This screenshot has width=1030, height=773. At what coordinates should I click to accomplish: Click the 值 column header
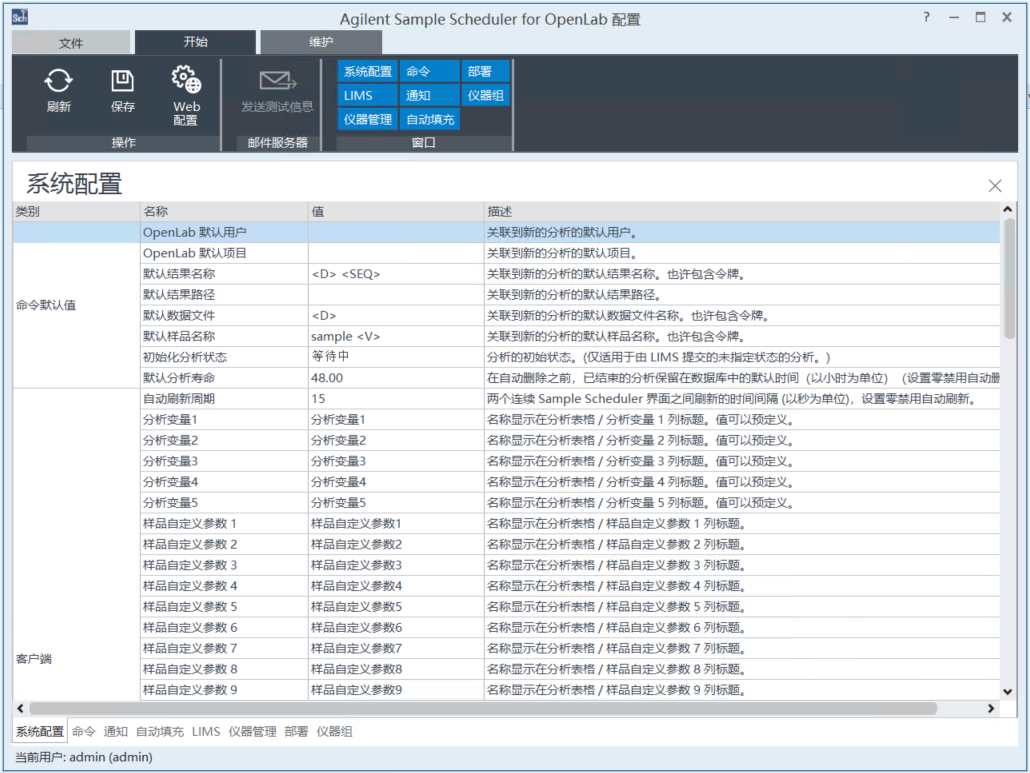point(396,211)
